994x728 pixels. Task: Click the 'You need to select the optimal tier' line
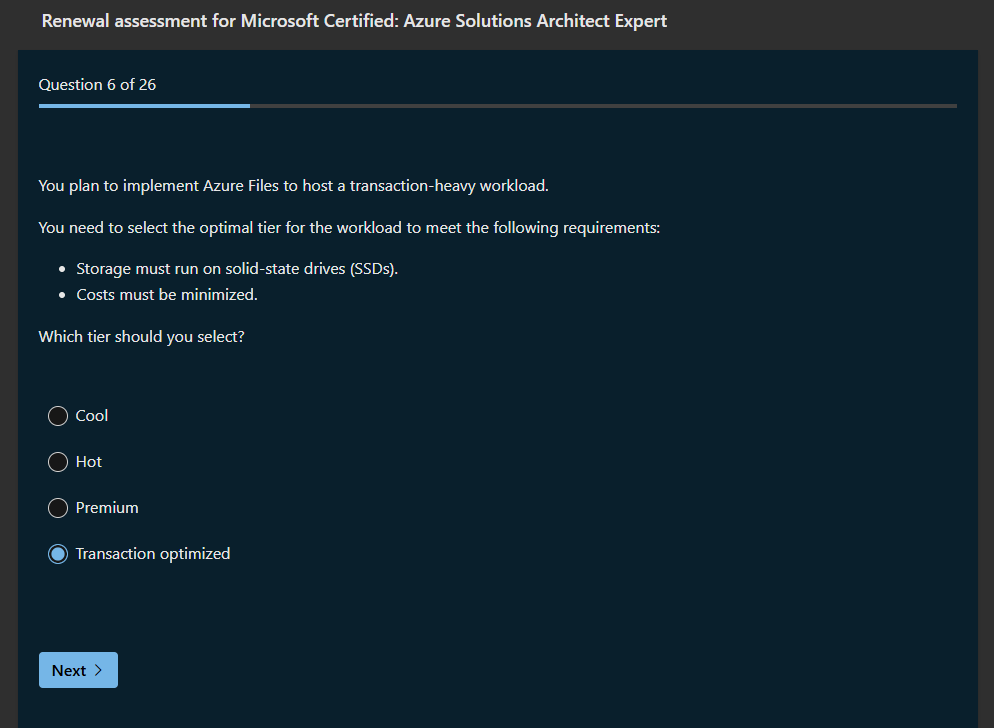[x=349, y=228]
